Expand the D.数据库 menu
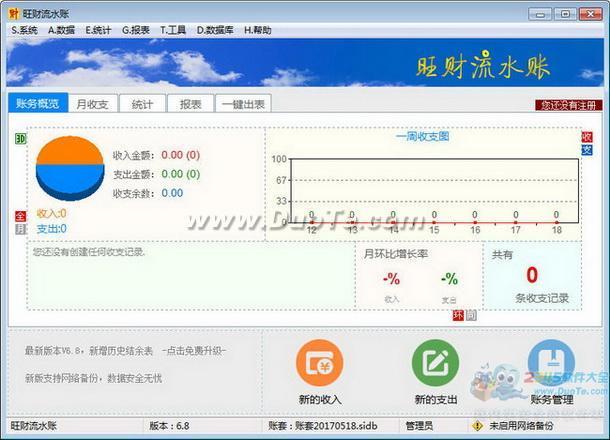This screenshot has height=440, width=610. click(x=215, y=30)
